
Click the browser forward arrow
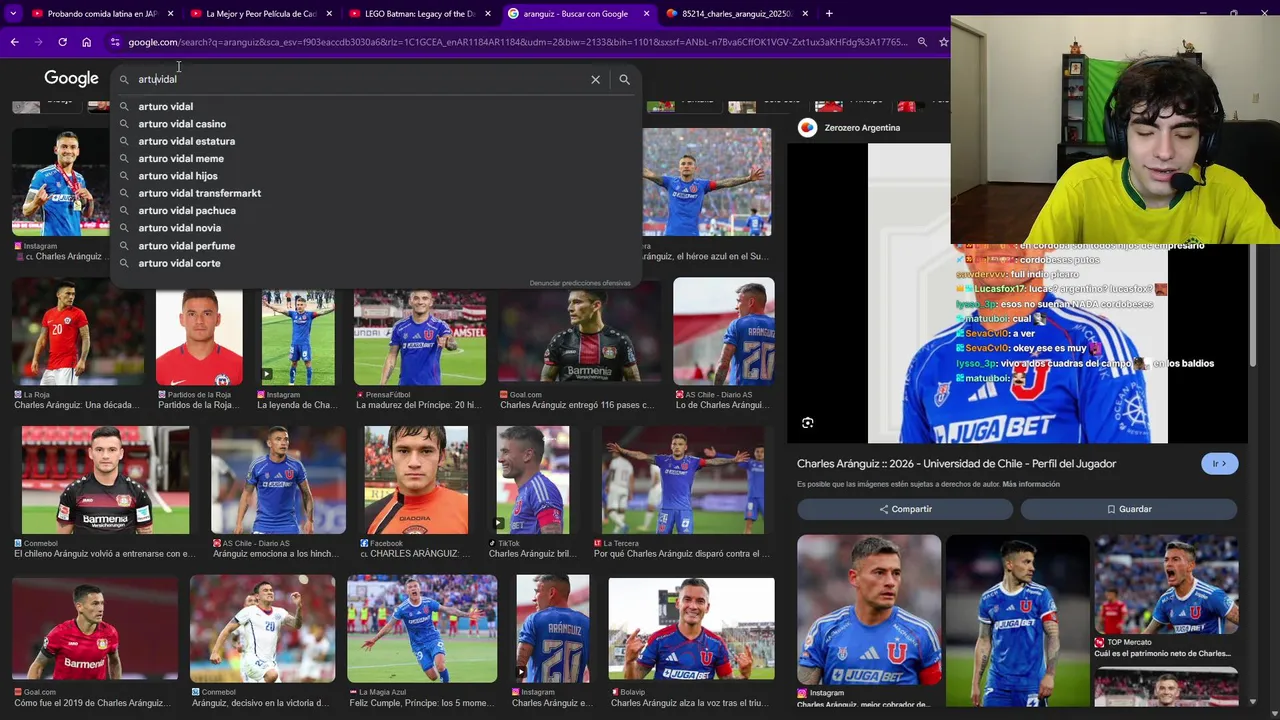38,42
